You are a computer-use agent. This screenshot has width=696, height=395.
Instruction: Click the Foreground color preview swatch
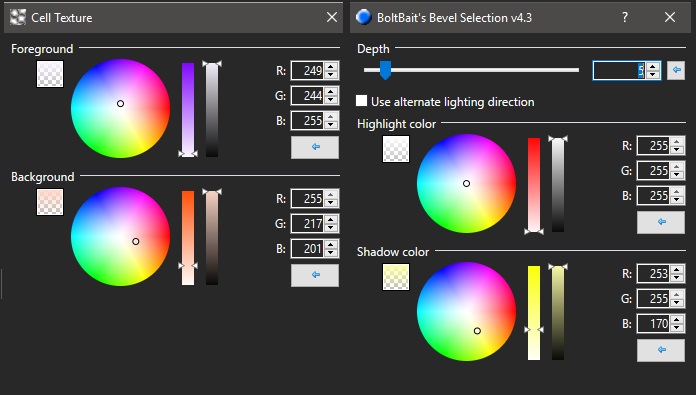(x=50, y=74)
